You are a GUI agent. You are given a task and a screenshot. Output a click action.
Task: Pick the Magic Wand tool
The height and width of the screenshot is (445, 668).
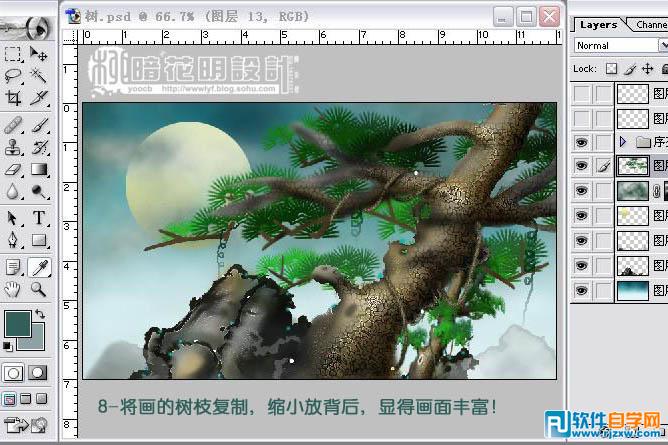coord(39,76)
